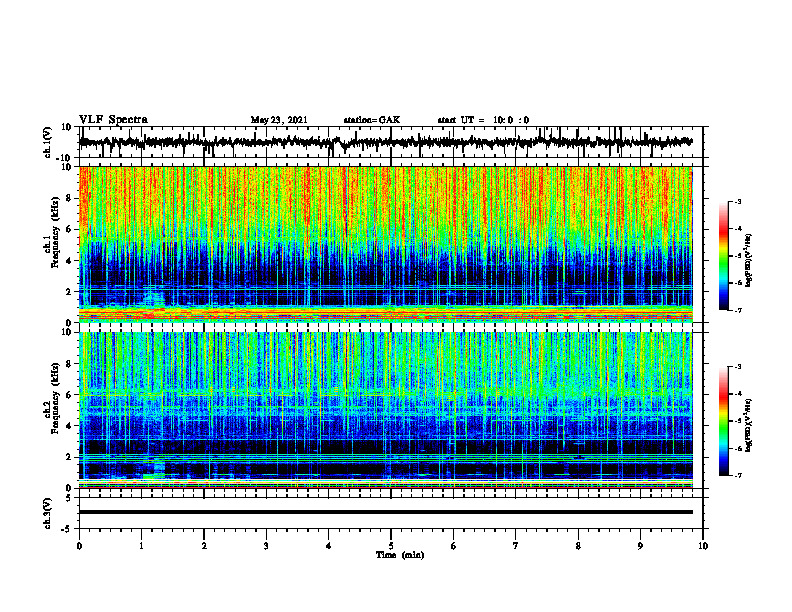The image size is (792, 612).
Task: Click the ch.1 spectrogram "2" kHz tick label
Action: pos(69,292)
